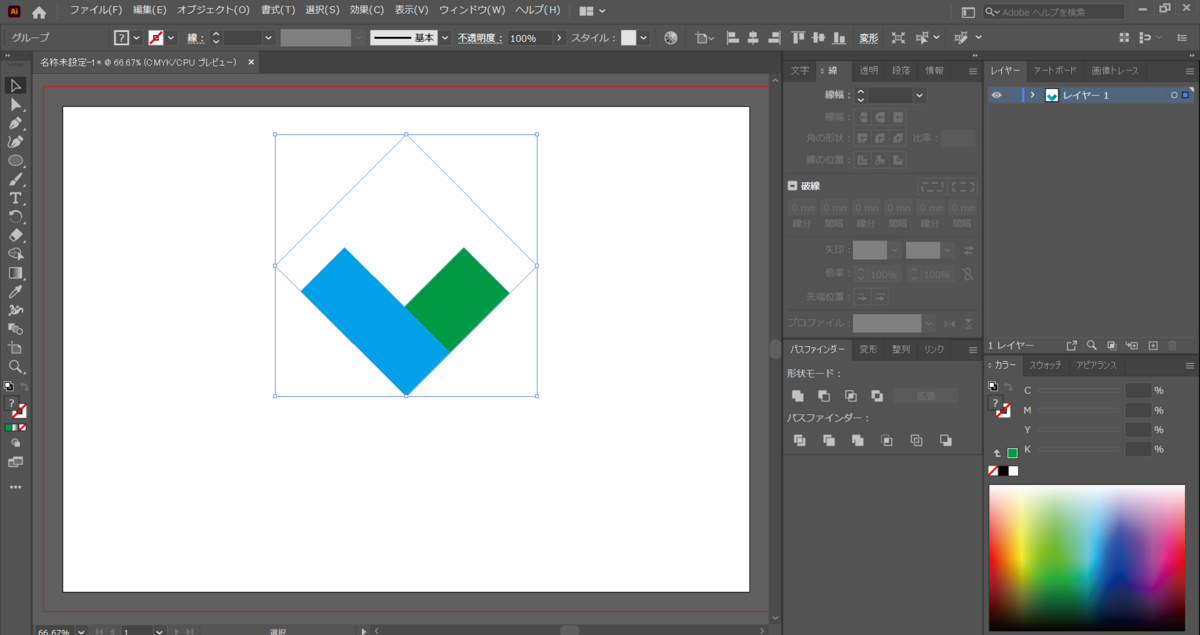Swap fill and stroke in toolbar
The width and height of the screenshot is (1200, 635).
(x=25, y=386)
